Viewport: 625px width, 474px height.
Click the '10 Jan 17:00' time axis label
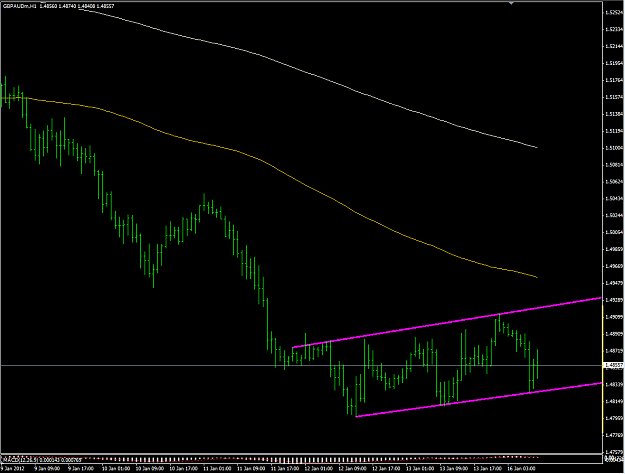(x=183, y=469)
